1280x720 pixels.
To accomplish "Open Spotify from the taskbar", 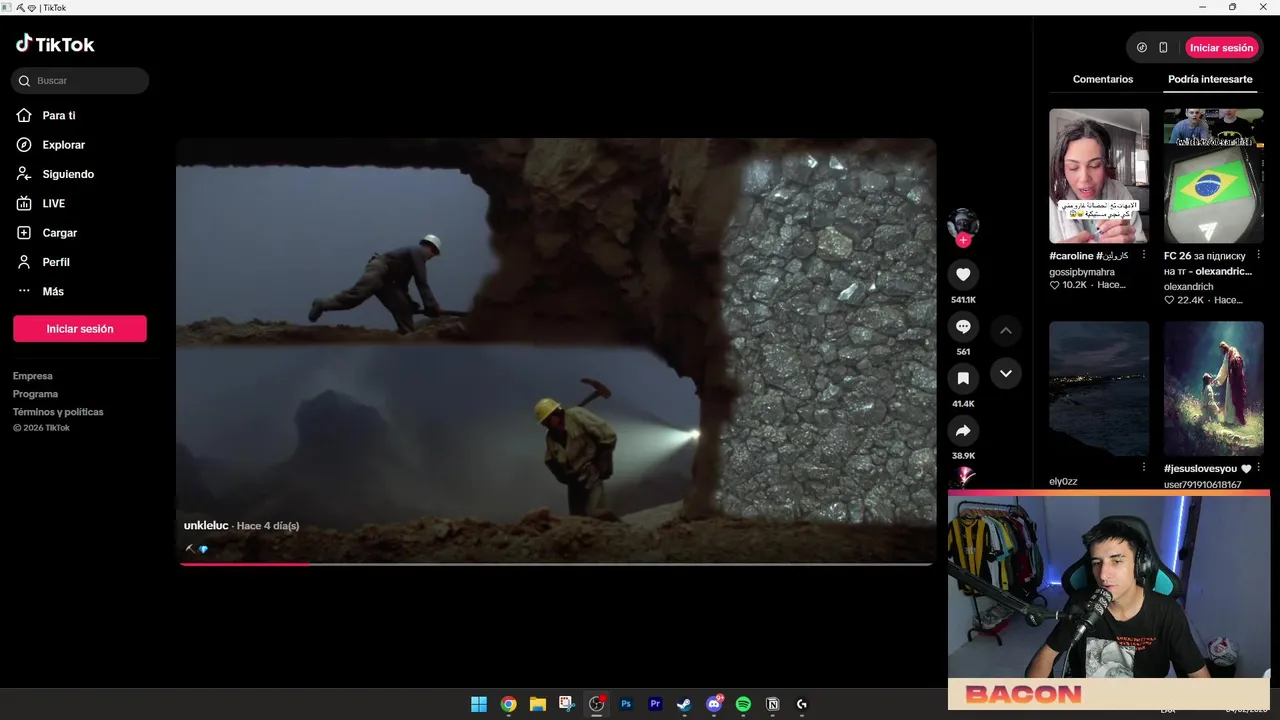I will click(743, 704).
